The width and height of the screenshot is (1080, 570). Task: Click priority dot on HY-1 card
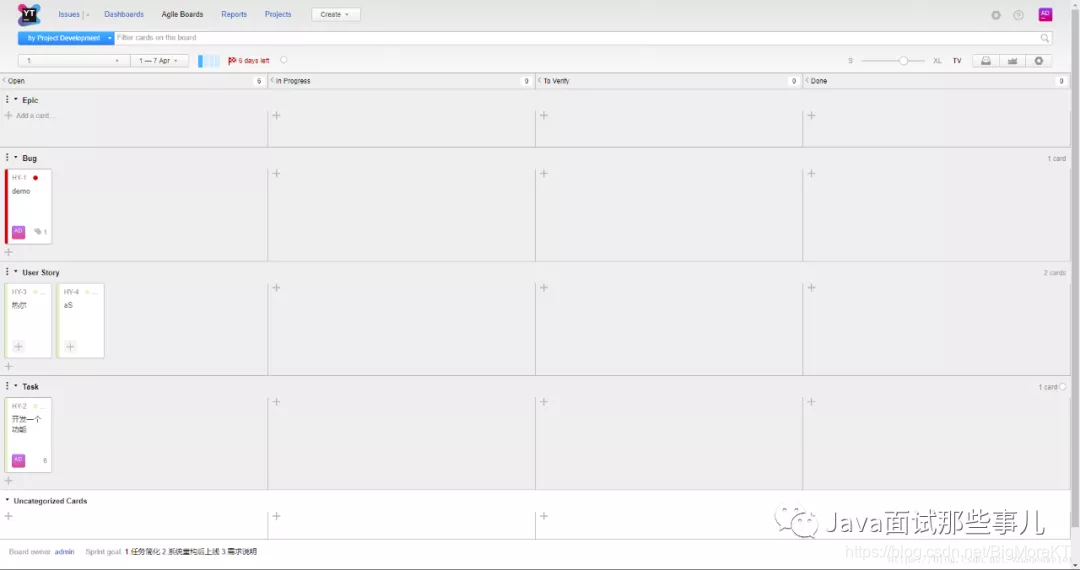coord(35,178)
